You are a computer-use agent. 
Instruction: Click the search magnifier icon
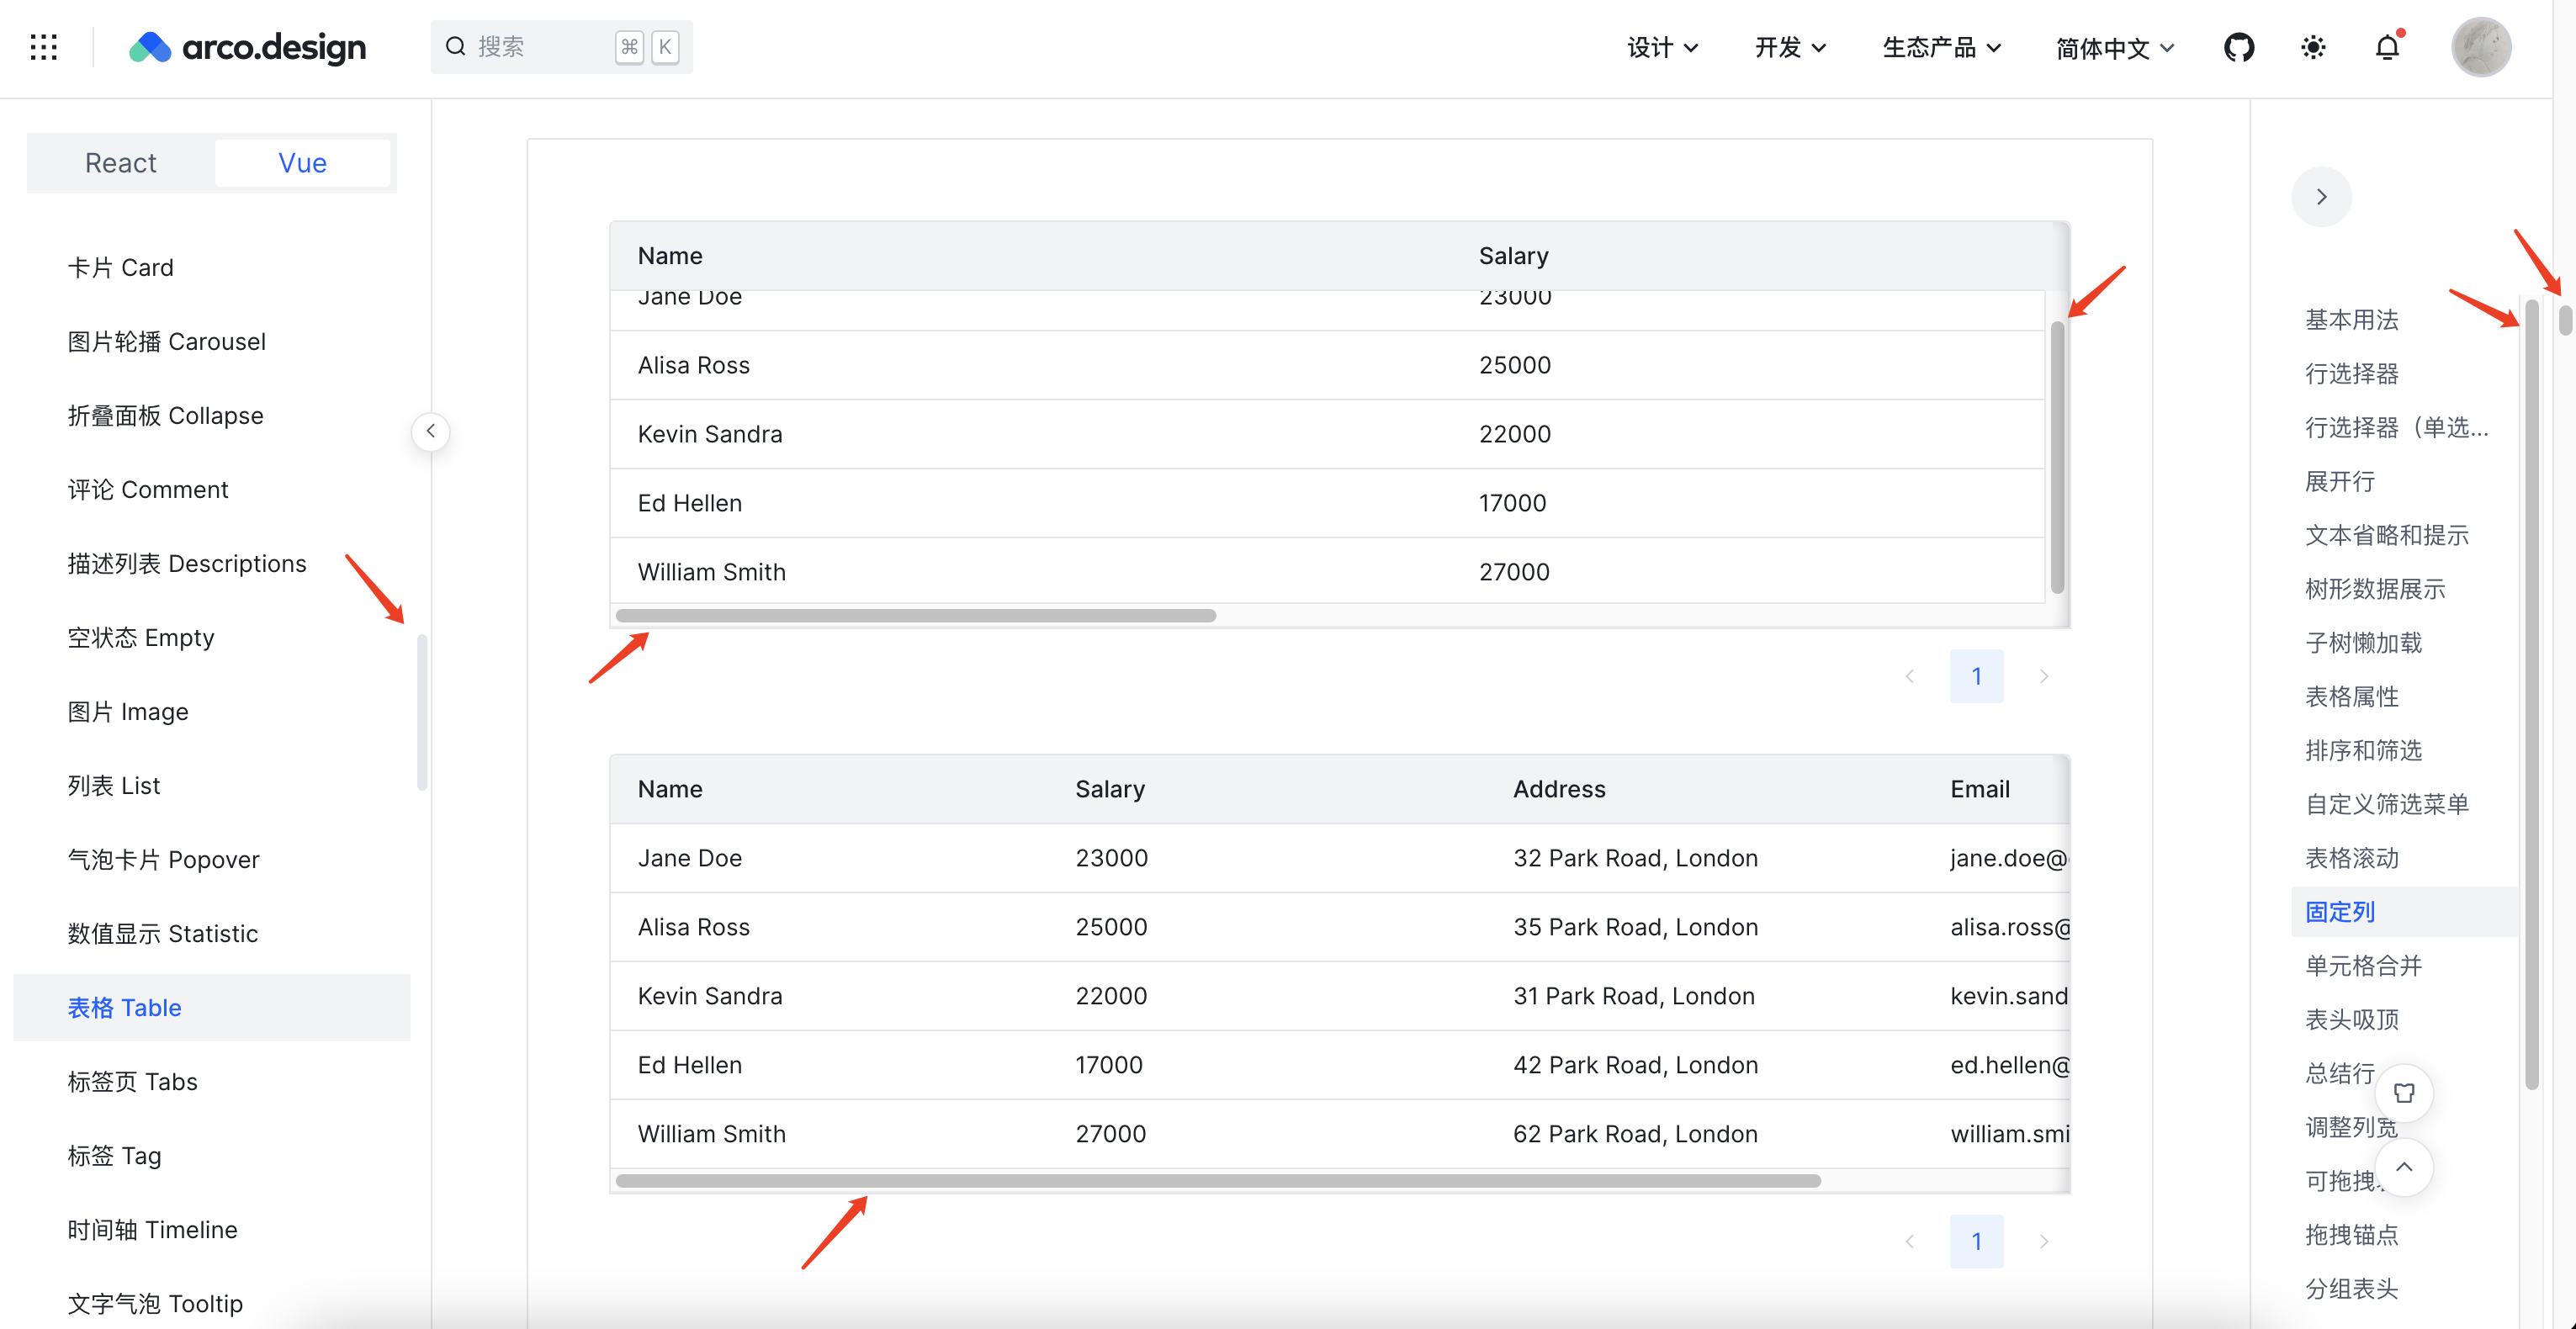[455, 46]
